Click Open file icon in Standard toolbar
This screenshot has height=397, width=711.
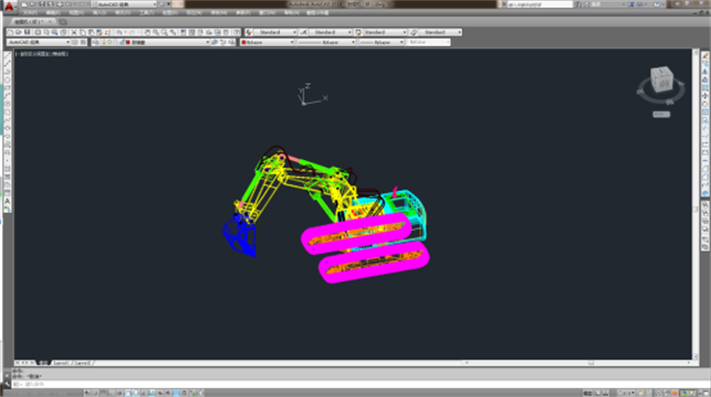[x=19, y=32]
